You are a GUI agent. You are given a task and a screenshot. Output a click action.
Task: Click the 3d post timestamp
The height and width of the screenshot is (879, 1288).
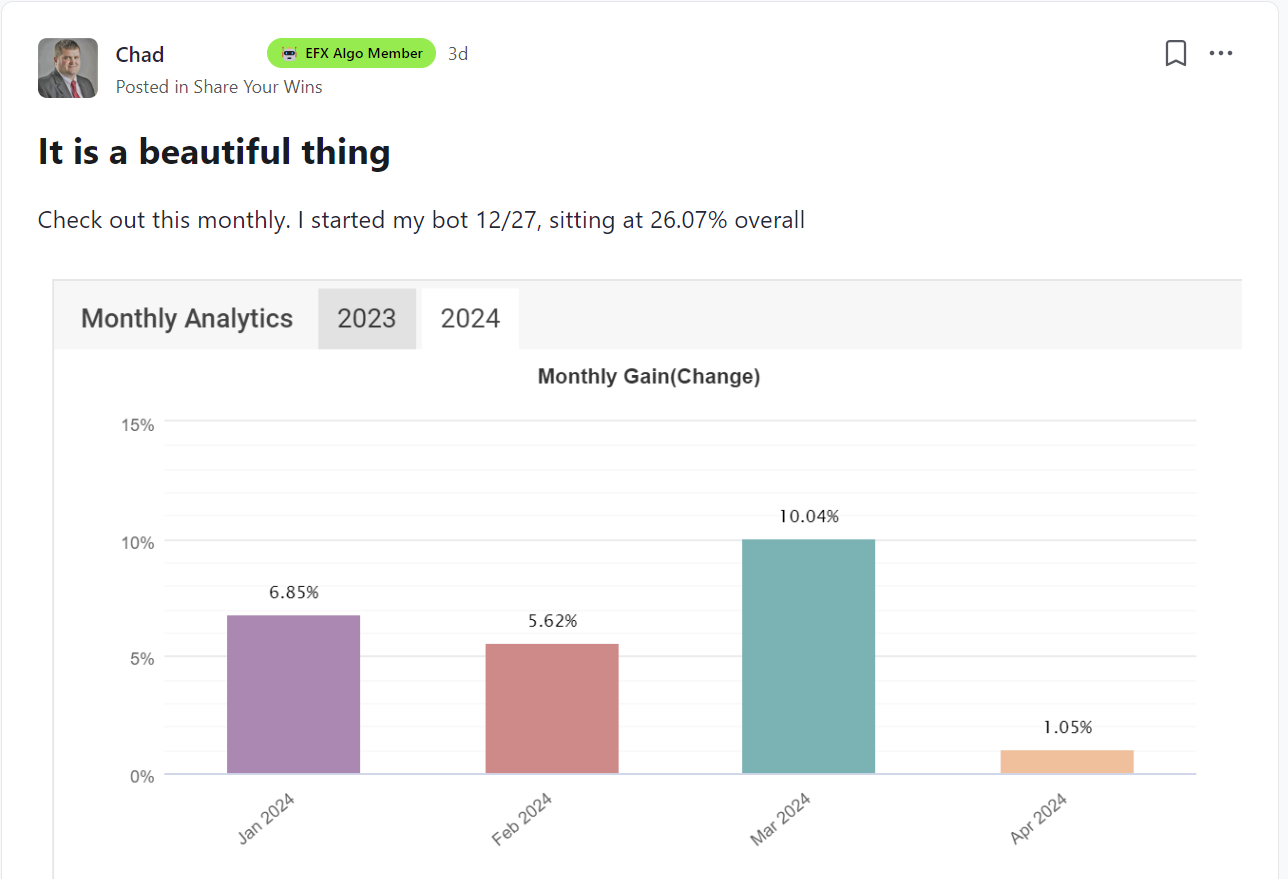click(458, 54)
